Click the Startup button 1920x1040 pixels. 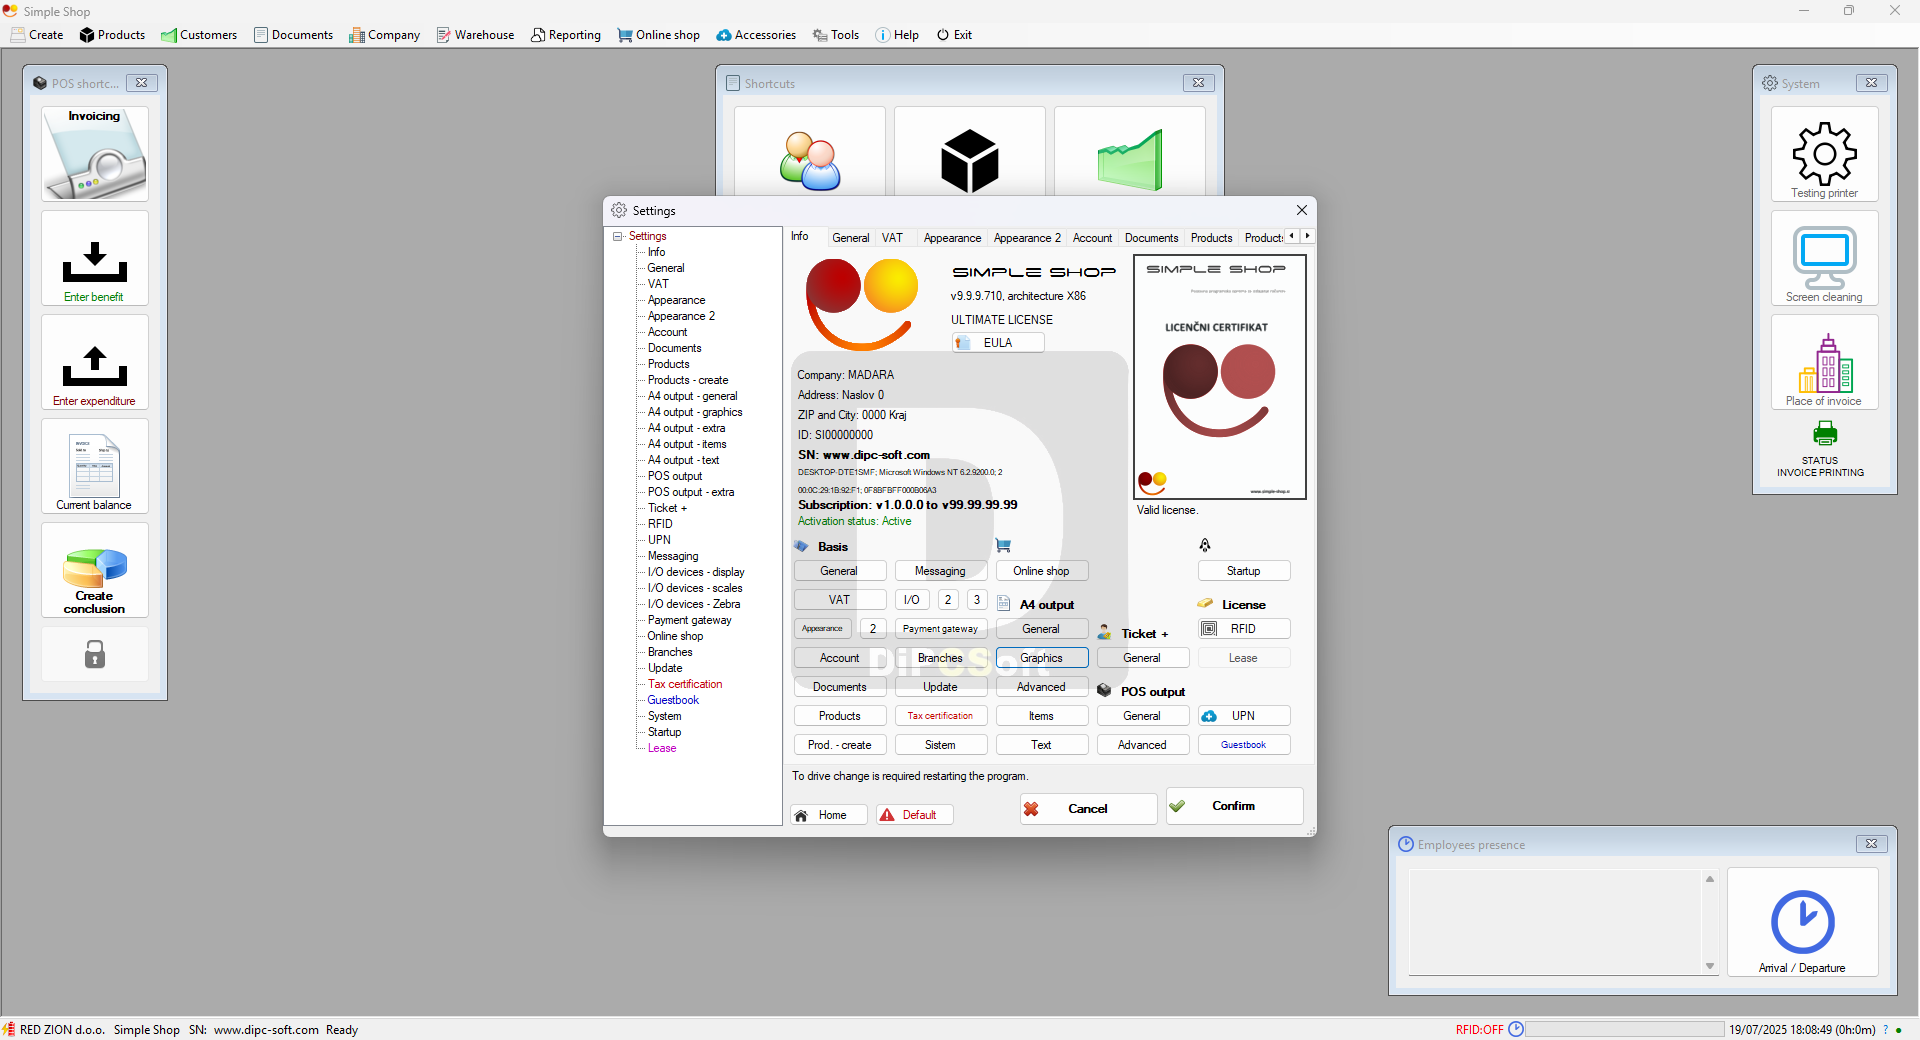pos(1244,571)
